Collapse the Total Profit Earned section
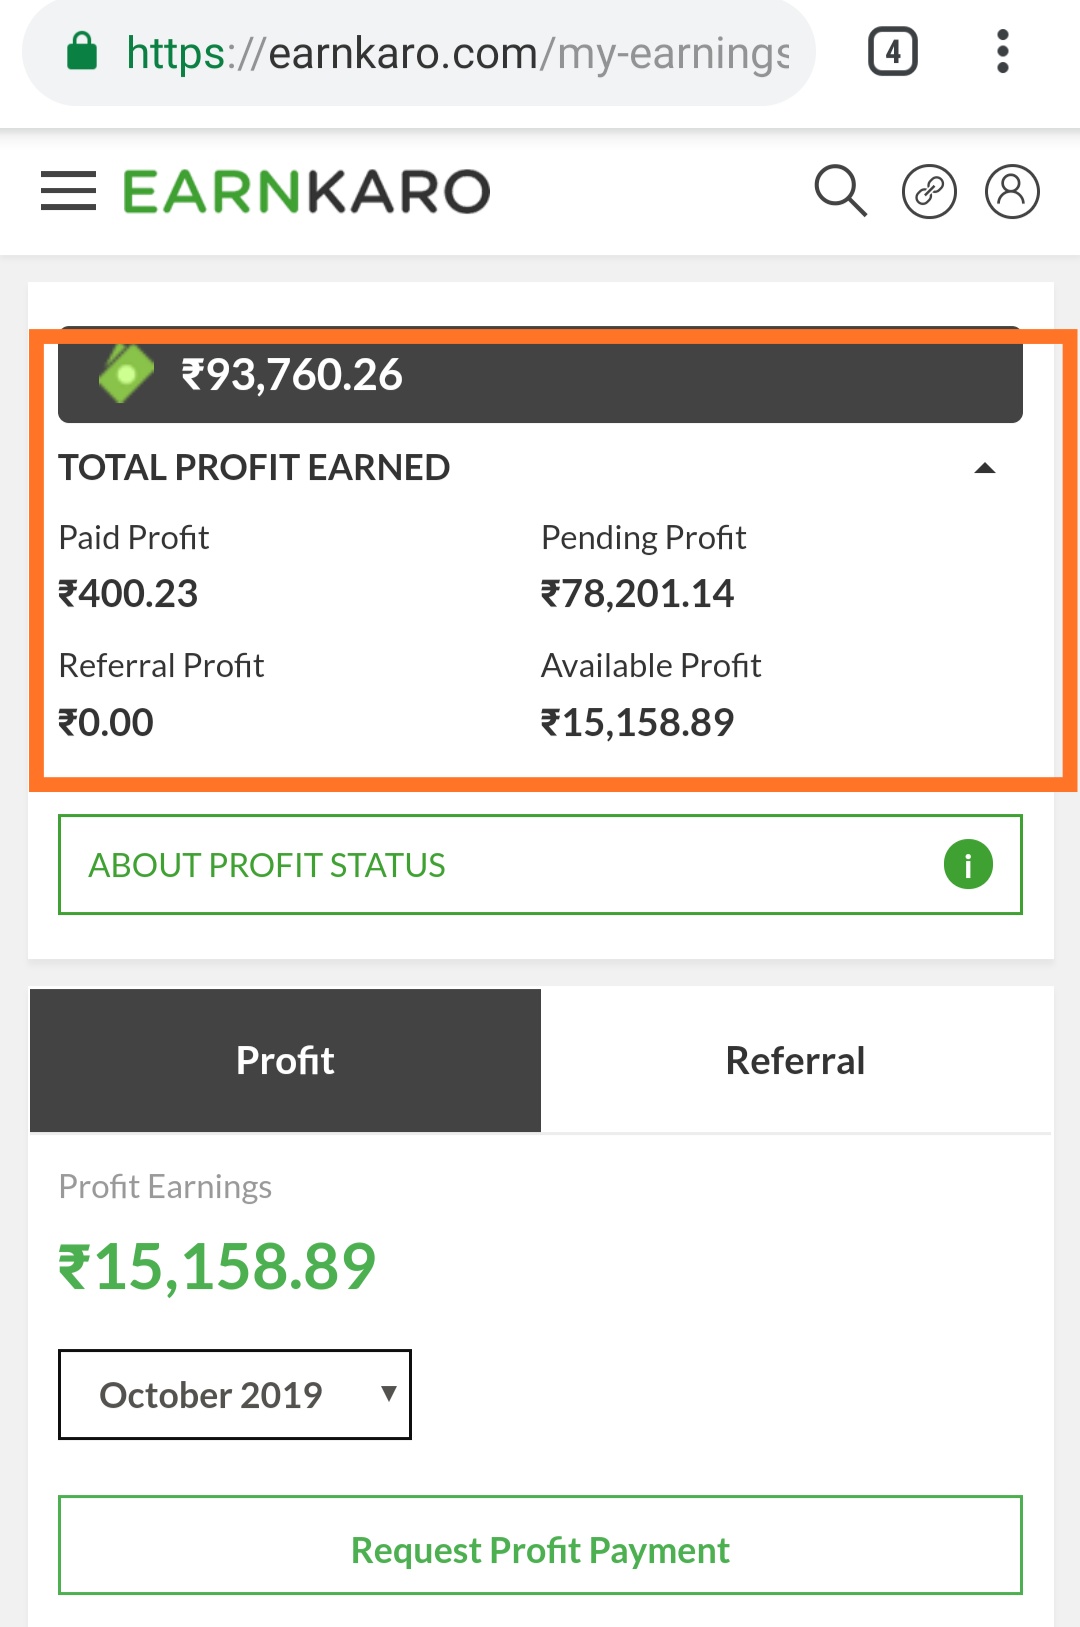The image size is (1080, 1627). (x=985, y=468)
